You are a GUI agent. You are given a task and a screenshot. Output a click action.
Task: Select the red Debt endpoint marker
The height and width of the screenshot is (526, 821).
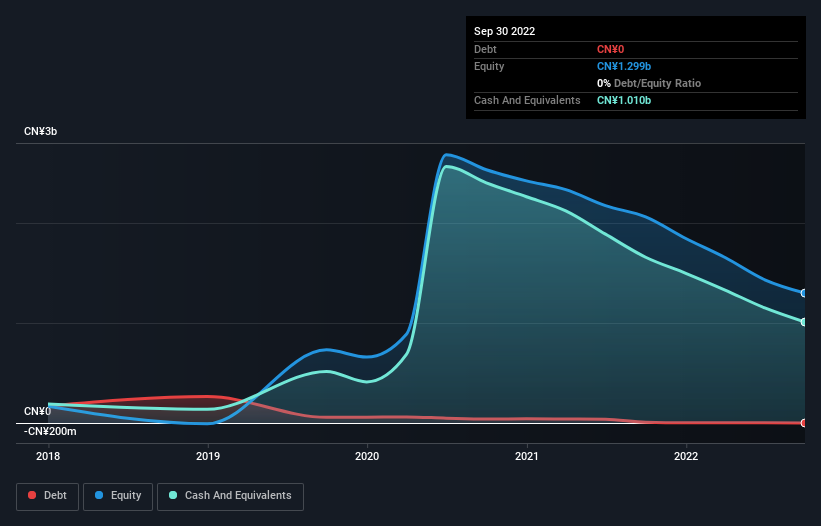(x=804, y=423)
